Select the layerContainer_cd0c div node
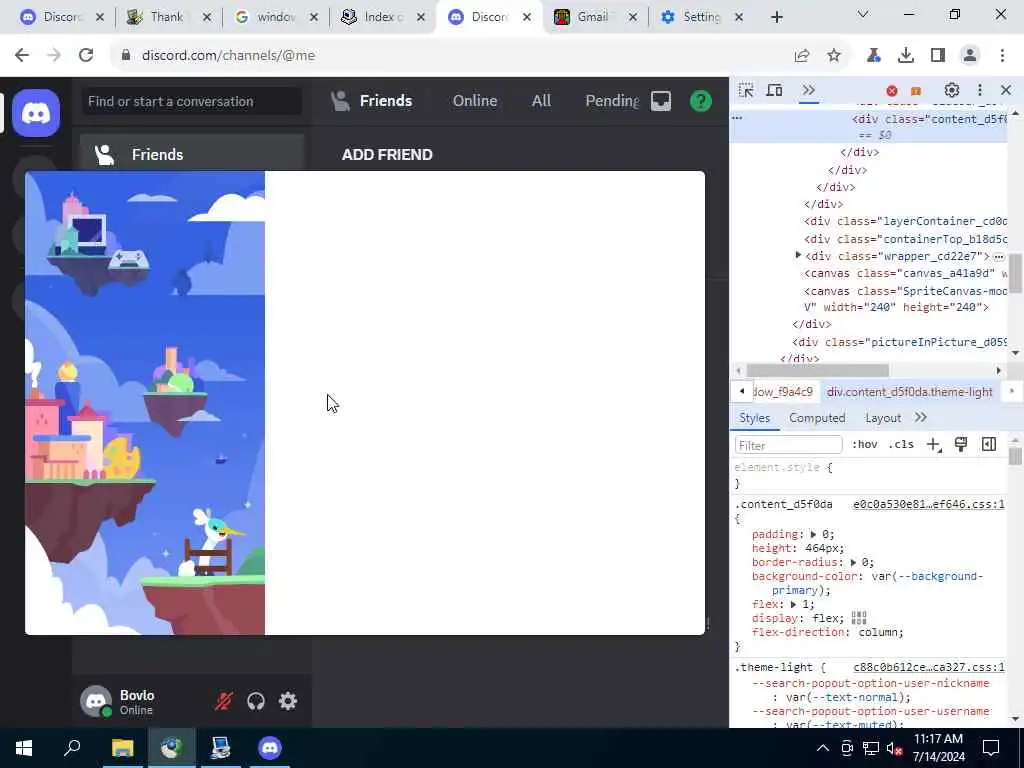 click(x=905, y=221)
